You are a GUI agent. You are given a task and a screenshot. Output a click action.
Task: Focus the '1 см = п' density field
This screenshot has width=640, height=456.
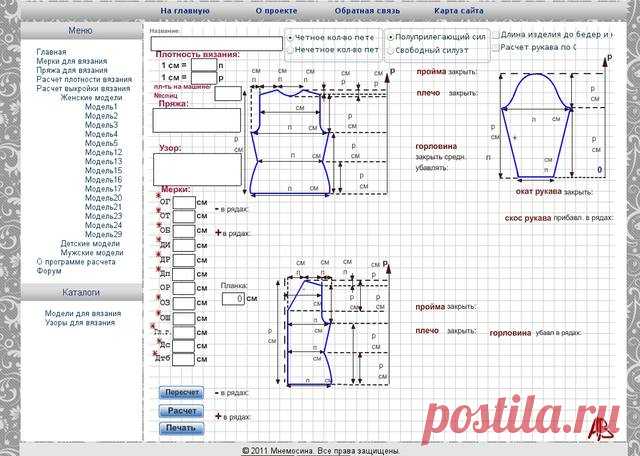click(204, 65)
